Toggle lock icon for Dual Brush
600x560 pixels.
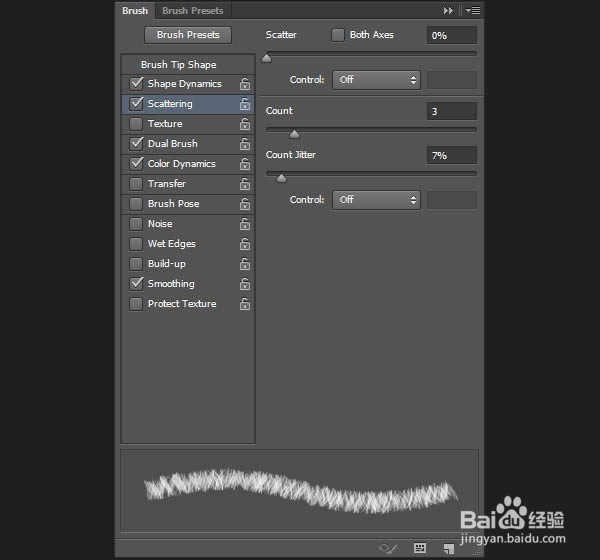(x=245, y=144)
